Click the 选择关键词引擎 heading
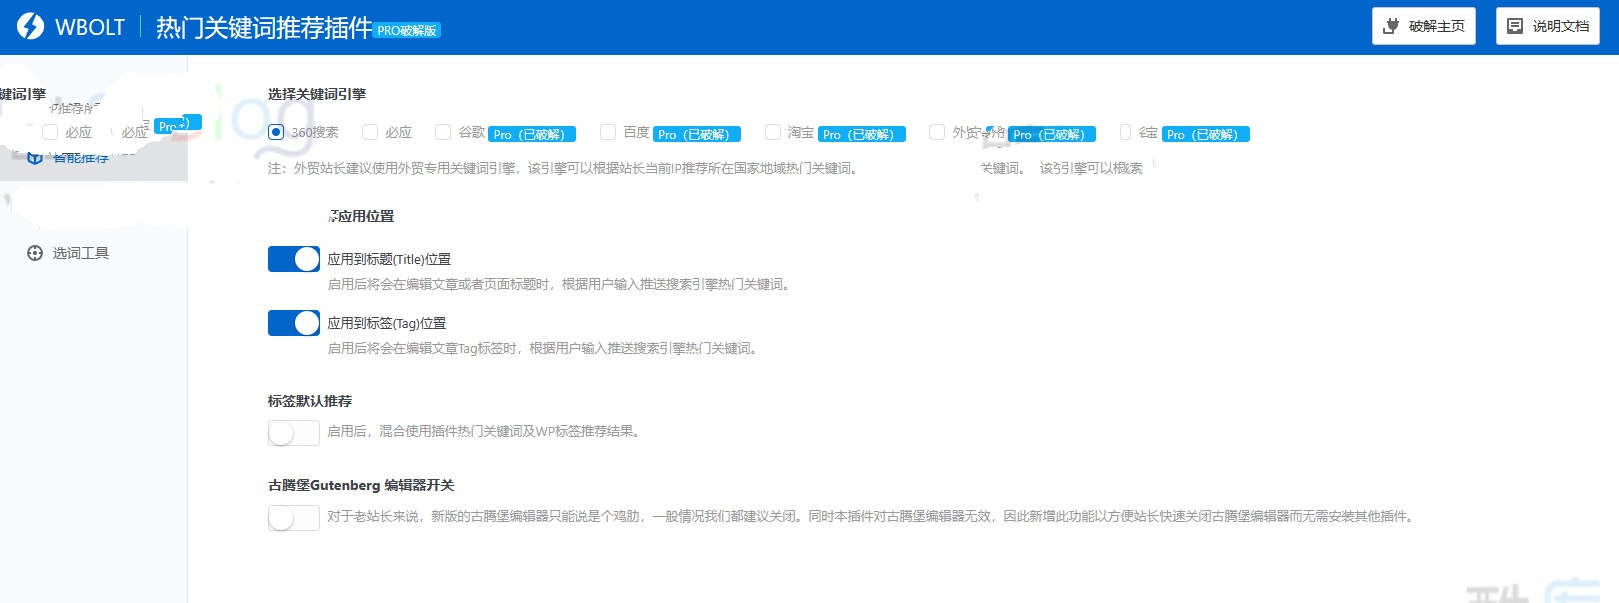 click(x=317, y=94)
